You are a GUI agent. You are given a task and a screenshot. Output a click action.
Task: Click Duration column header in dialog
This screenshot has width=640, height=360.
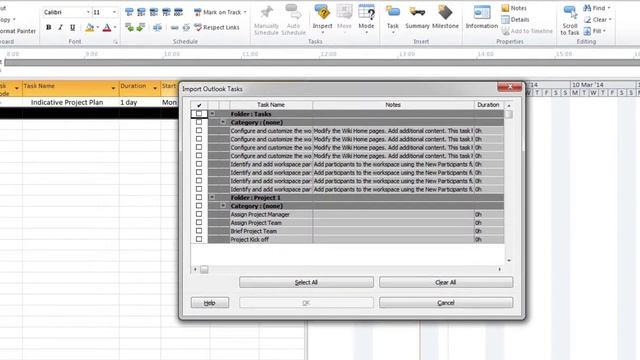point(489,105)
